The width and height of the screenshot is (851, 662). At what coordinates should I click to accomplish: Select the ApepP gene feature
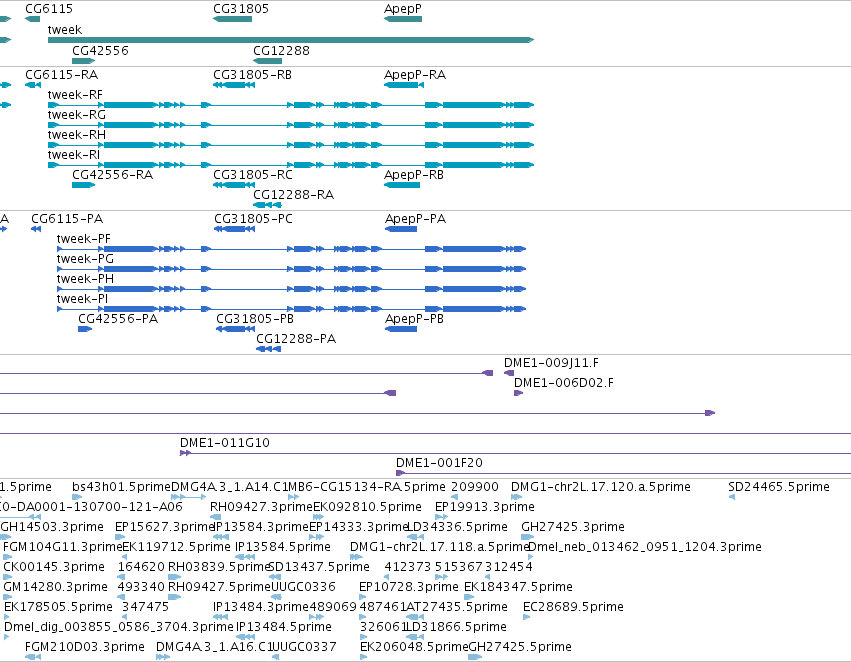coord(403,19)
